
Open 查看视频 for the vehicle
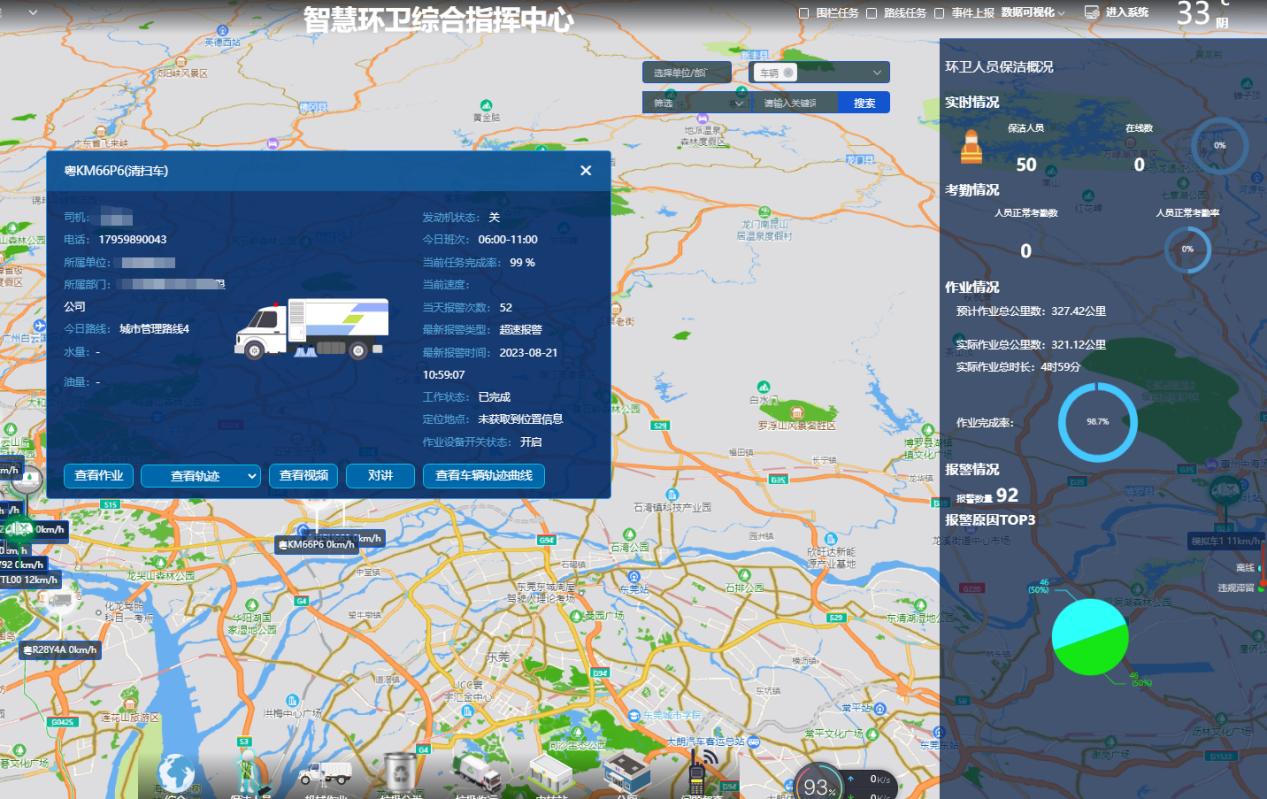pyautogui.click(x=303, y=476)
